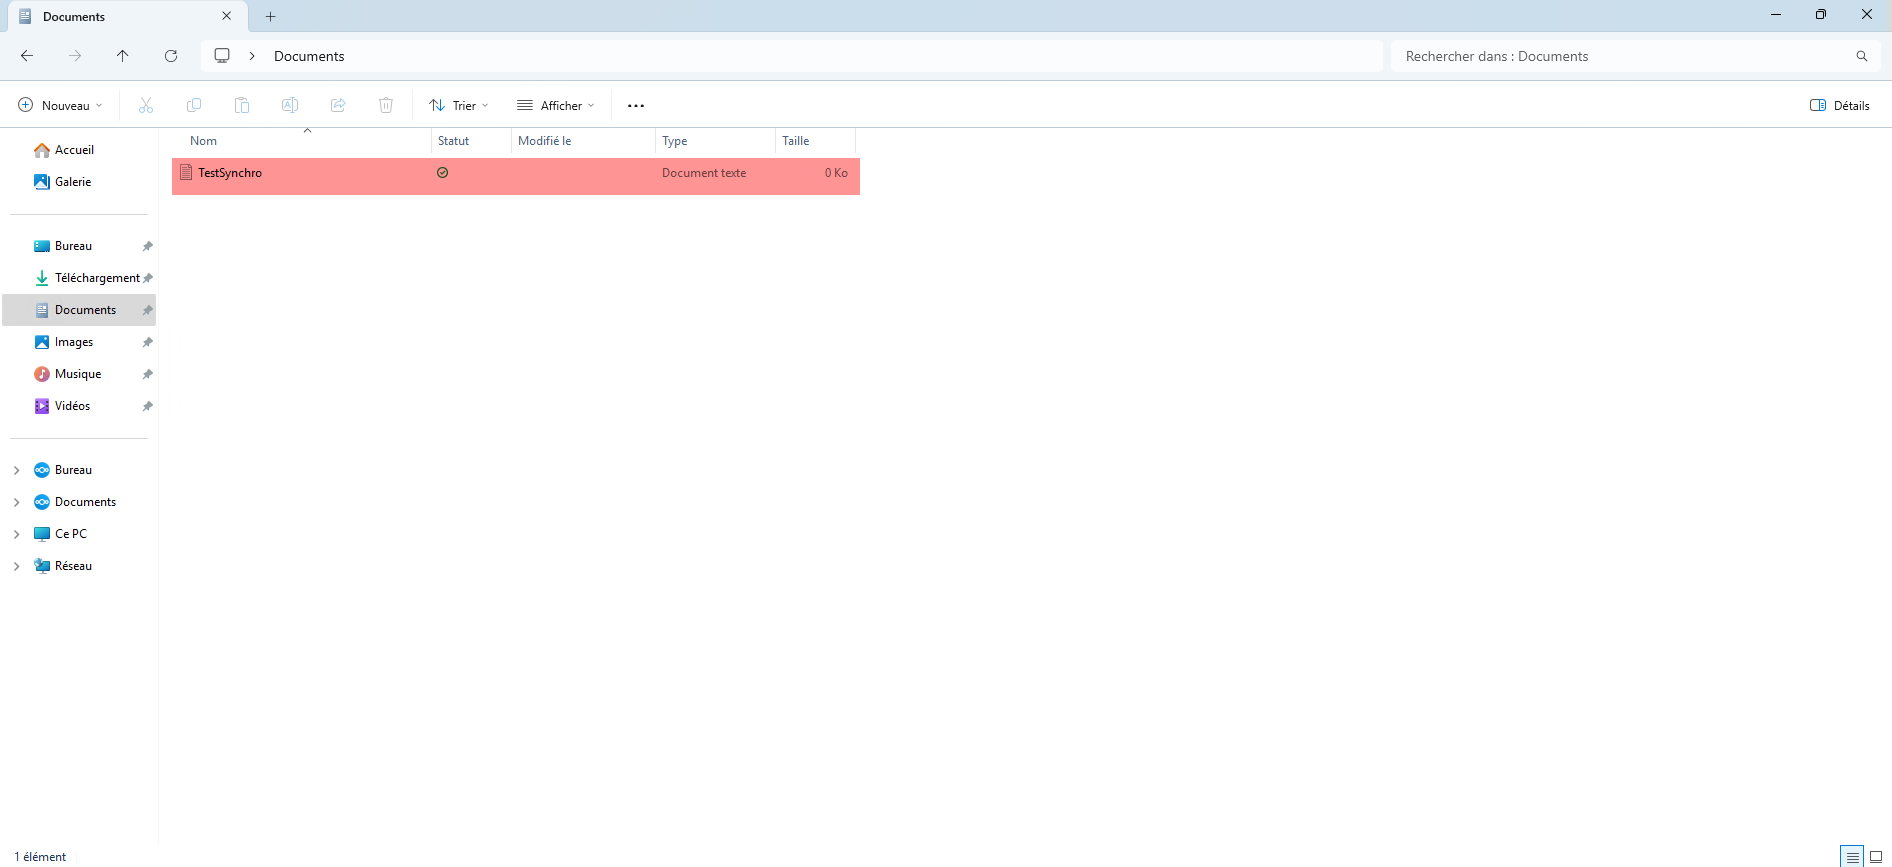This screenshot has width=1892, height=867.
Task: Open the Trier sort dropdown
Action: [459, 105]
